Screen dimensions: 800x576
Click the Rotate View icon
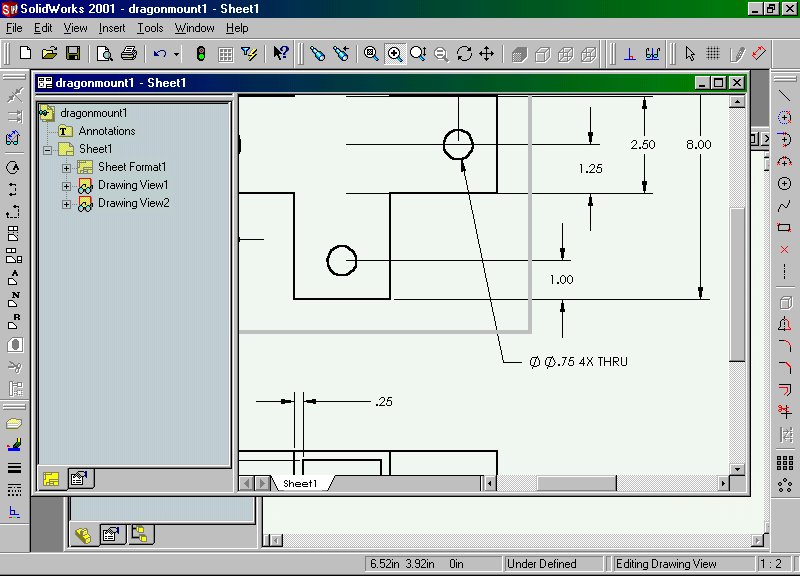click(x=464, y=53)
